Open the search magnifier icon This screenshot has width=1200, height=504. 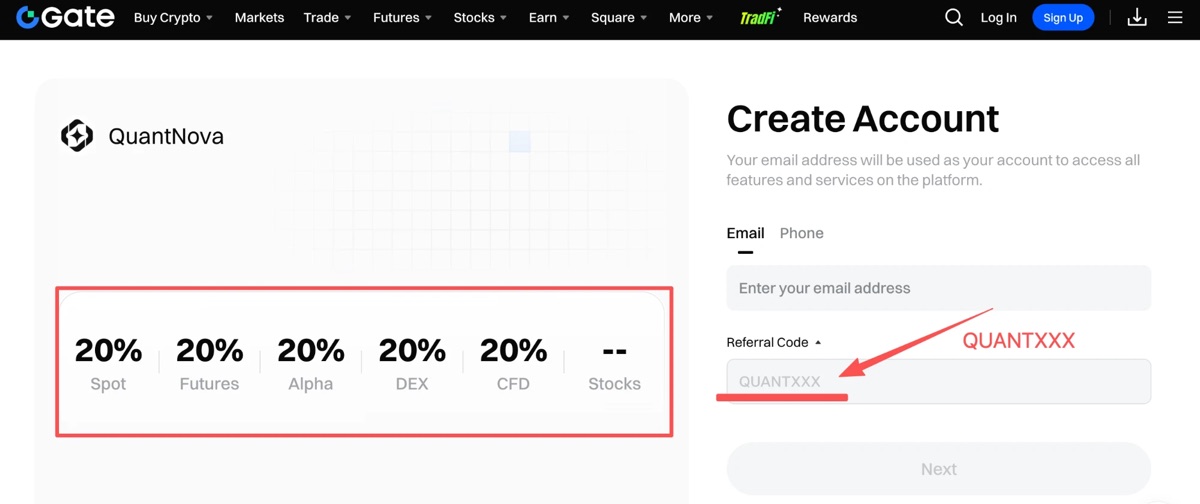(x=954, y=17)
